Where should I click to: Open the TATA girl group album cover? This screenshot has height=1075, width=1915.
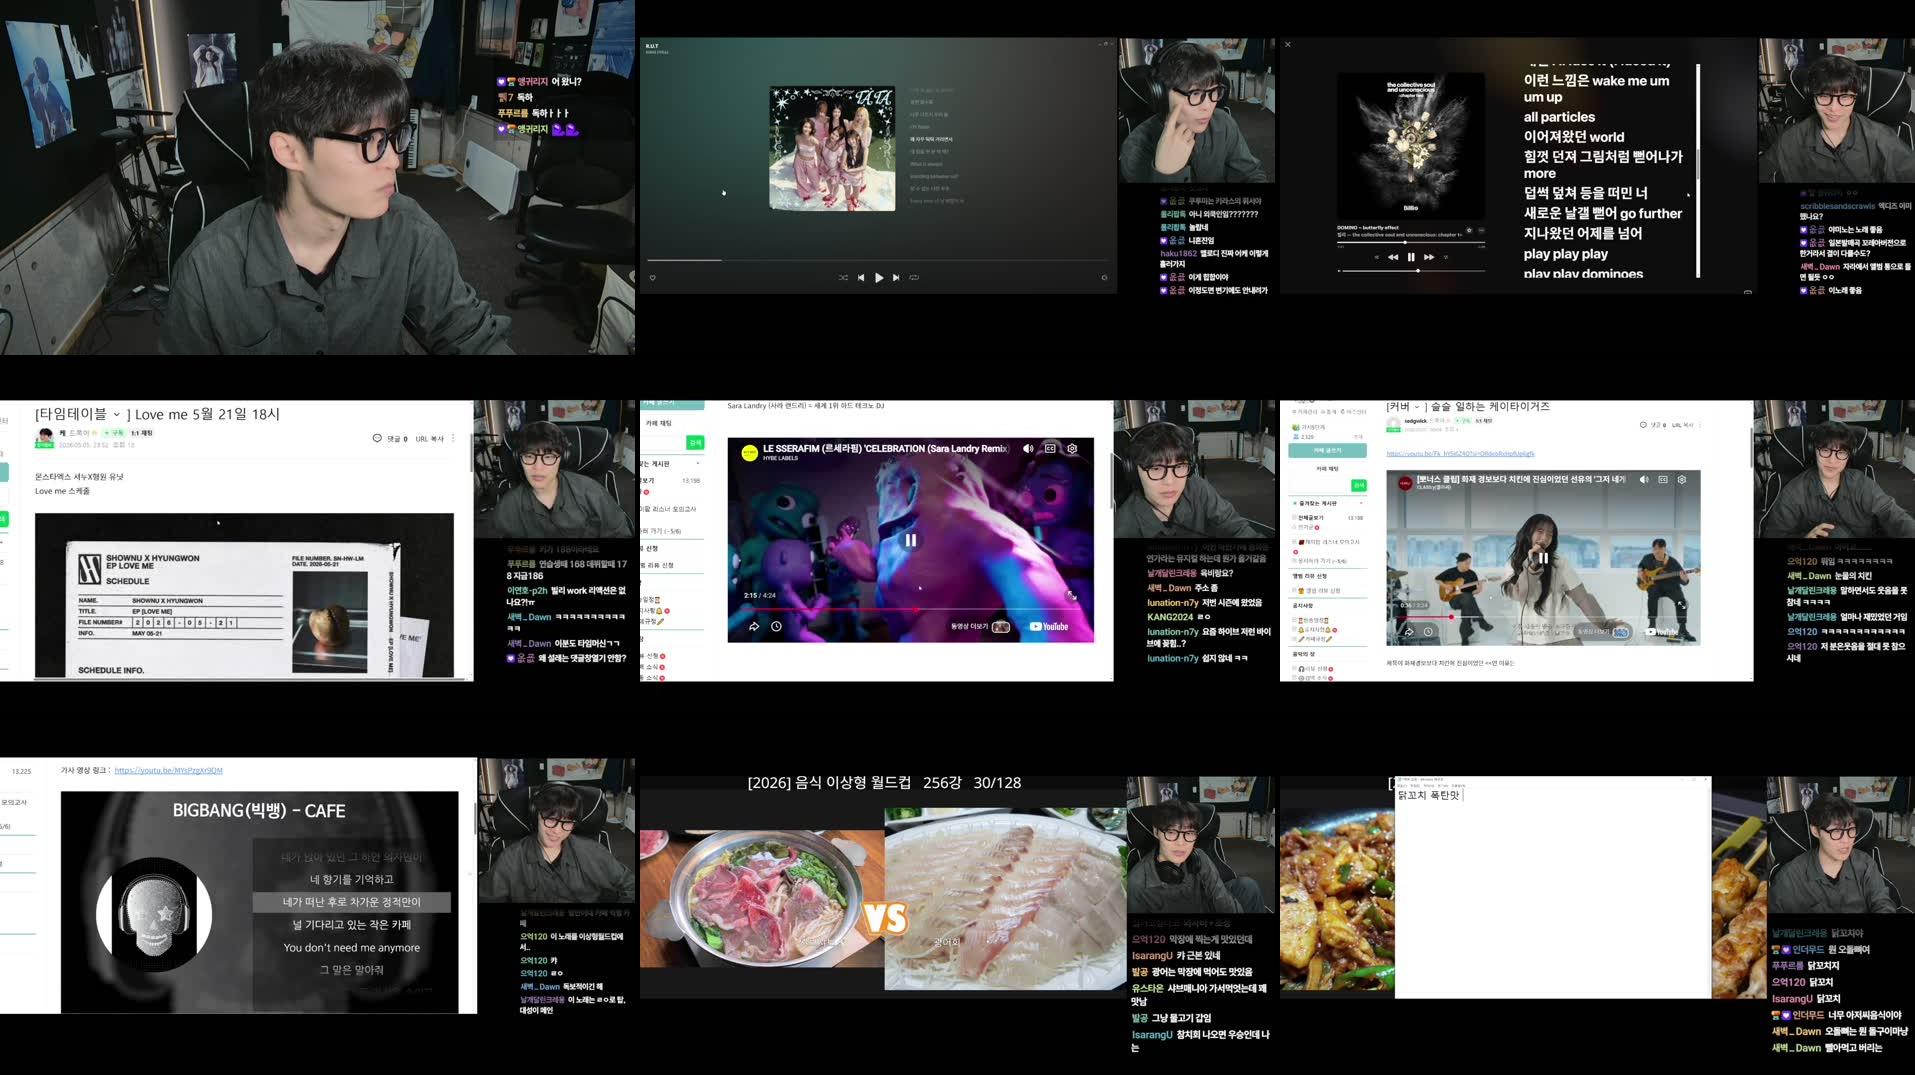pyautogui.click(x=832, y=148)
